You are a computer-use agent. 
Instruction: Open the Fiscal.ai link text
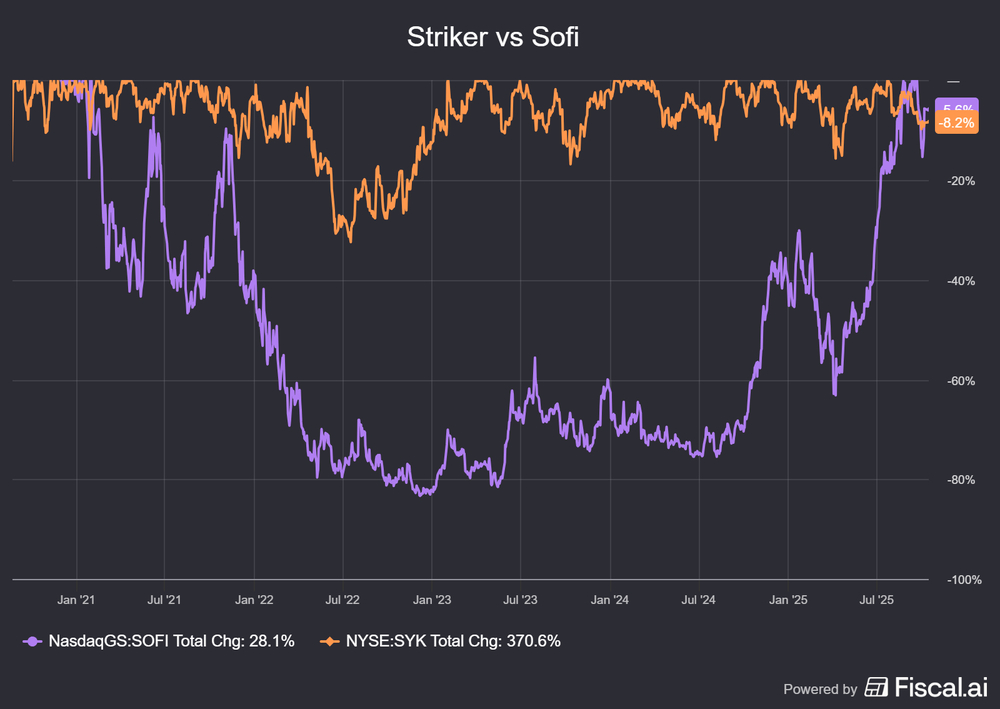click(941, 687)
